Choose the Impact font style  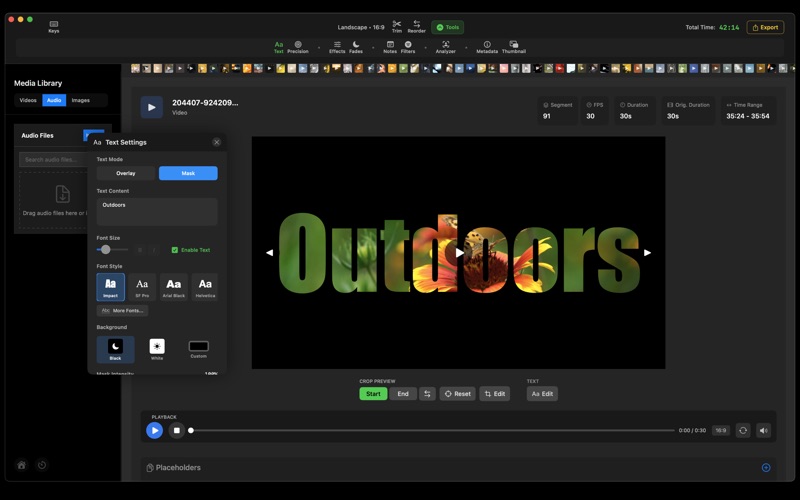(110, 287)
